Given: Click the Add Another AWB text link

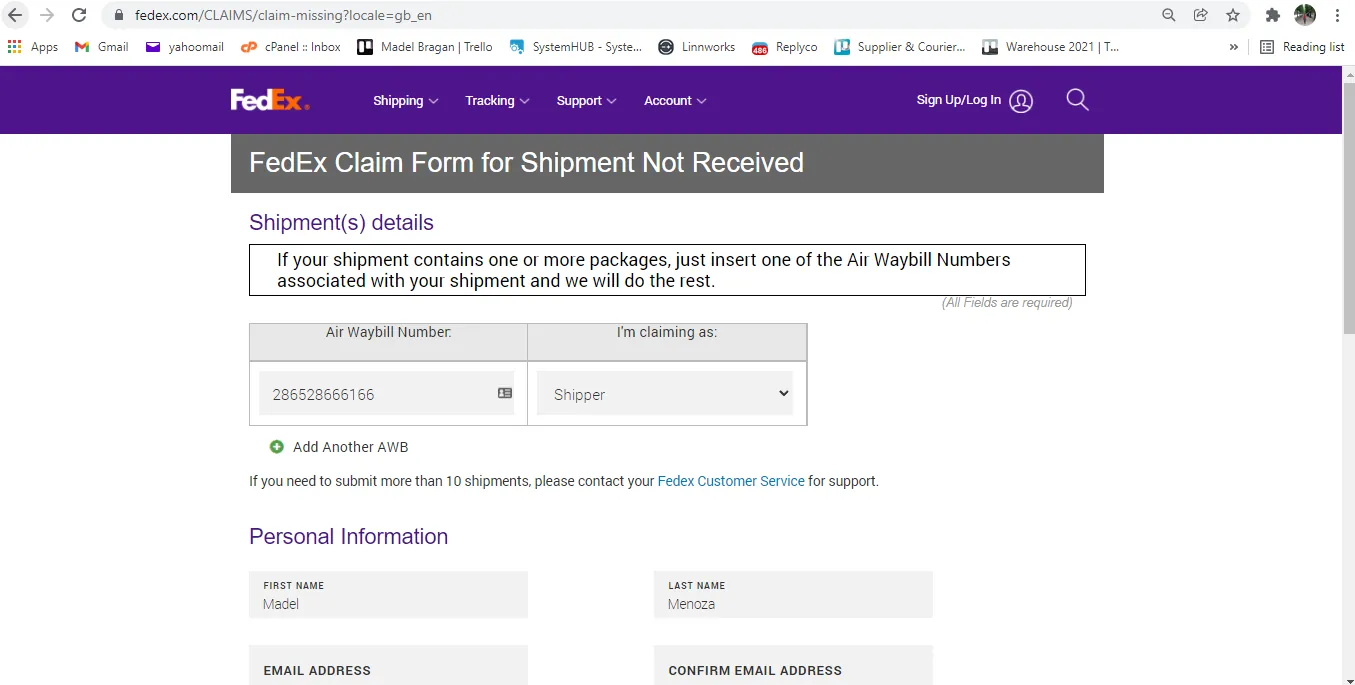Looking at the screenshot, I should (x=351, y=447).
